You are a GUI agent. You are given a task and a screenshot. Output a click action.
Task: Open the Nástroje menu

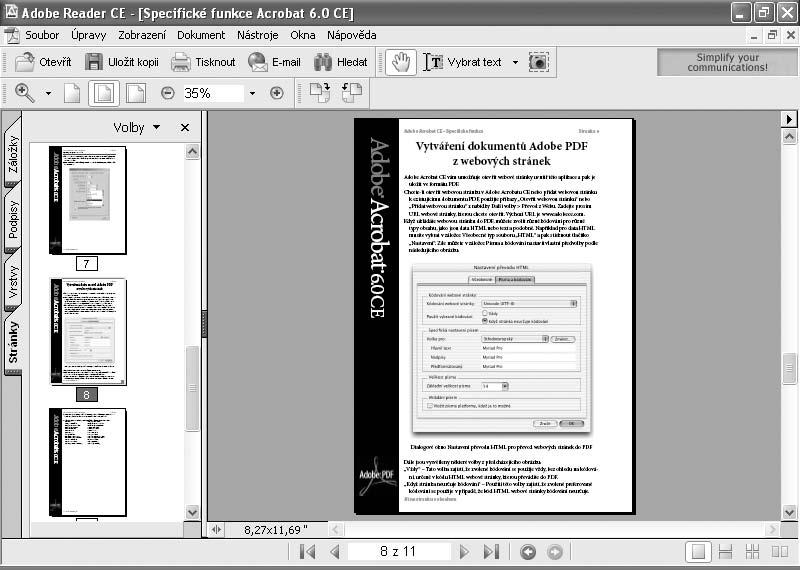[258, 35]
